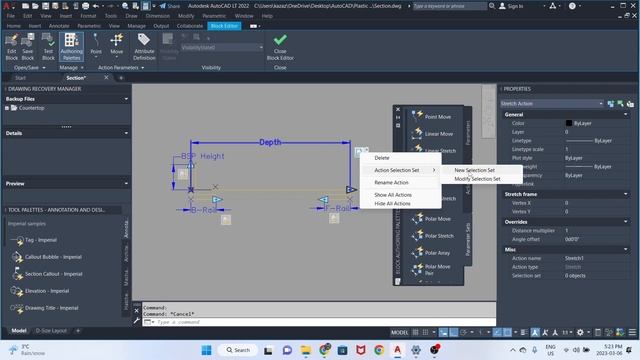Click Elevation - Imperial tool

[x=40, y=291]
